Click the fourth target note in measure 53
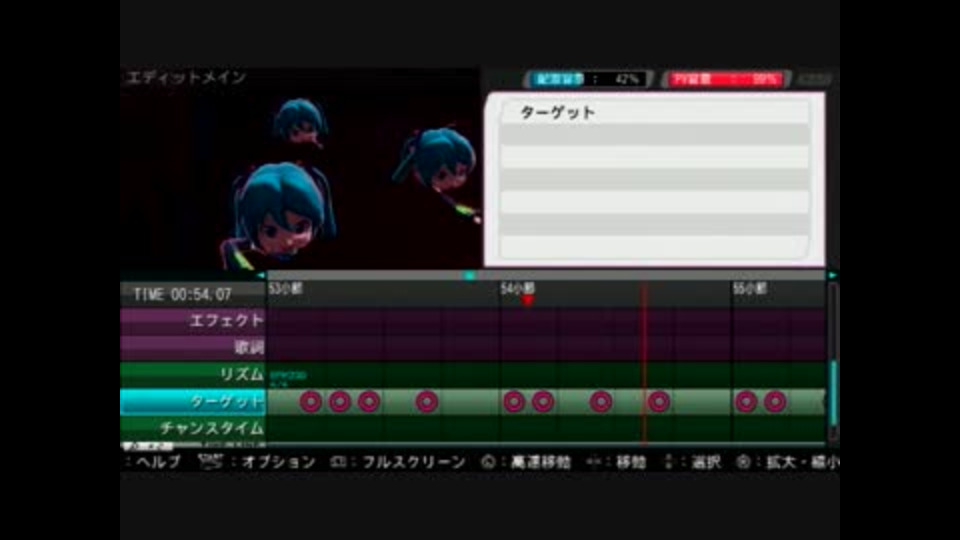Image resolution: width=960 pixels, height=540 pixels. click(427, 402)
